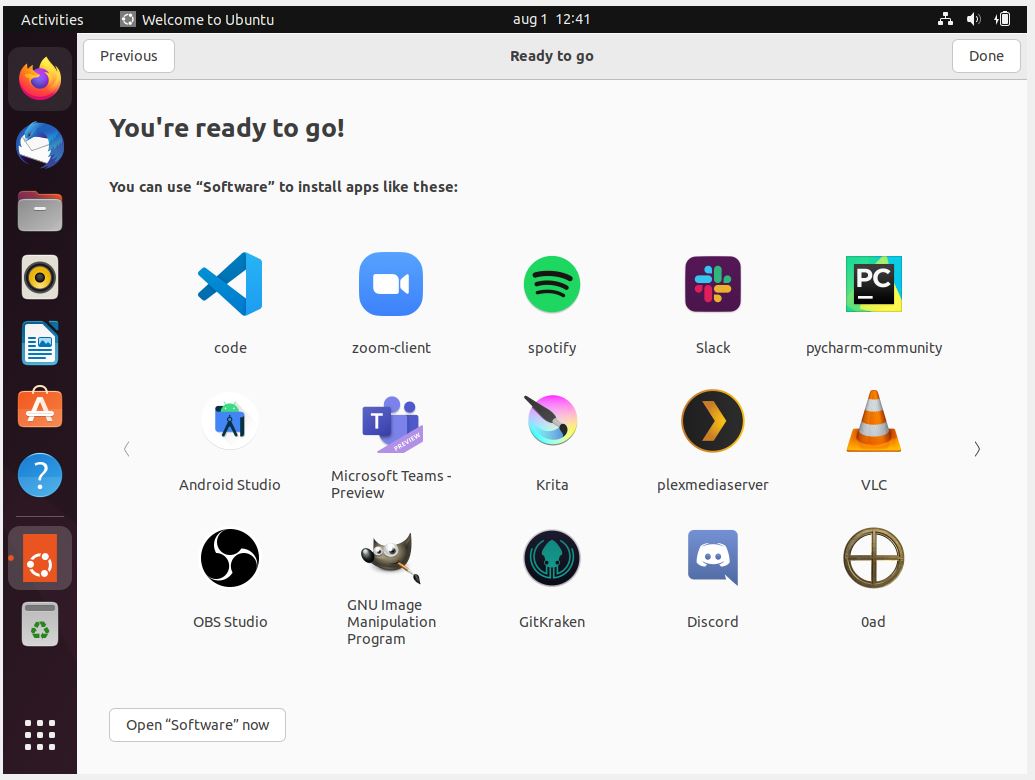The width and height of the screenshot is (1035, 780).
Task: Open the Discord app icon
Action: coord(713,558)
